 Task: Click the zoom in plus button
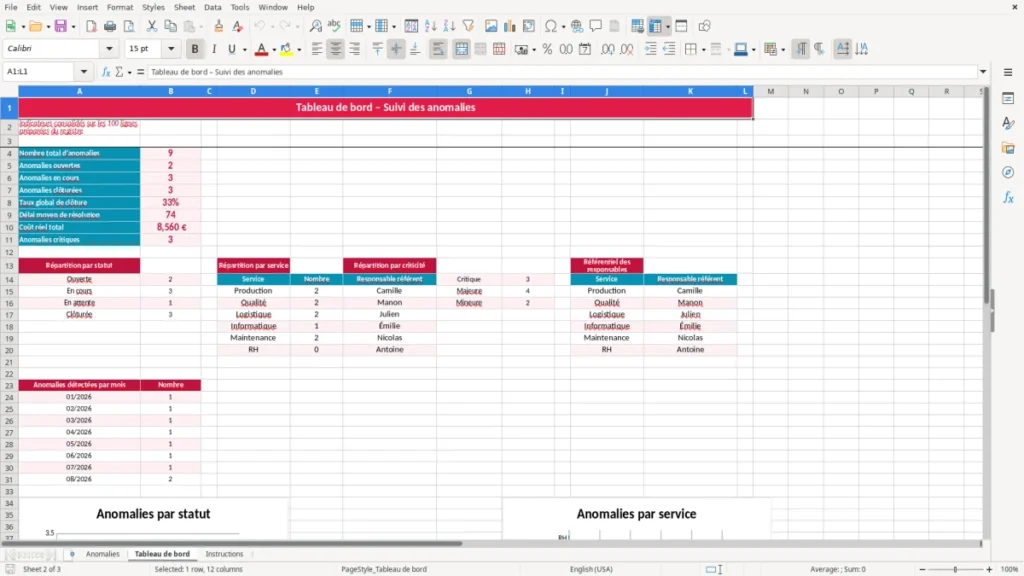pyautogui.click(x=989, y=569)
